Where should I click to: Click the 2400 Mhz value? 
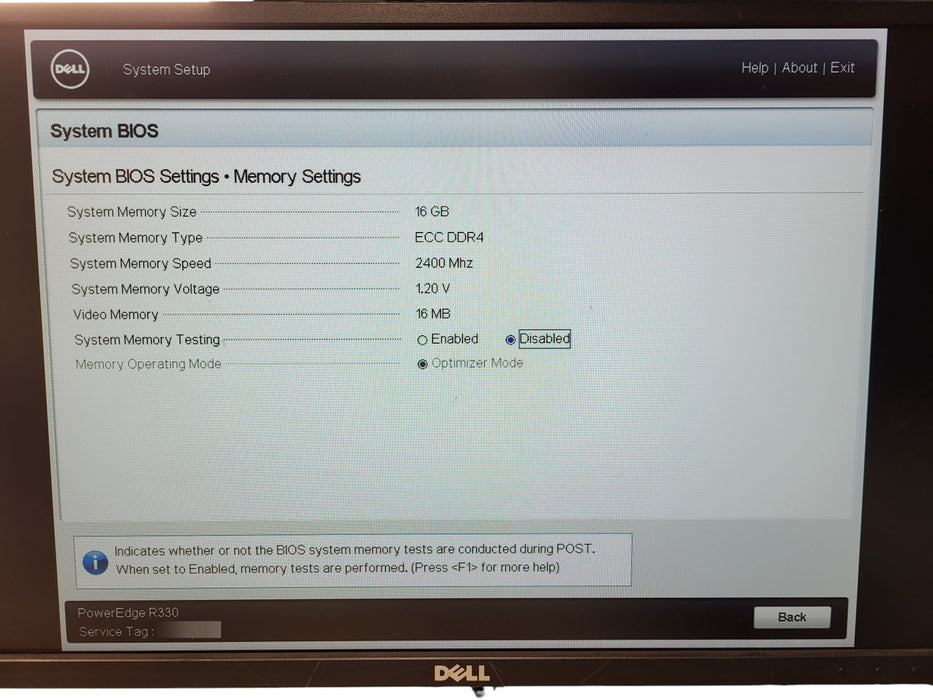coord(444,263)
